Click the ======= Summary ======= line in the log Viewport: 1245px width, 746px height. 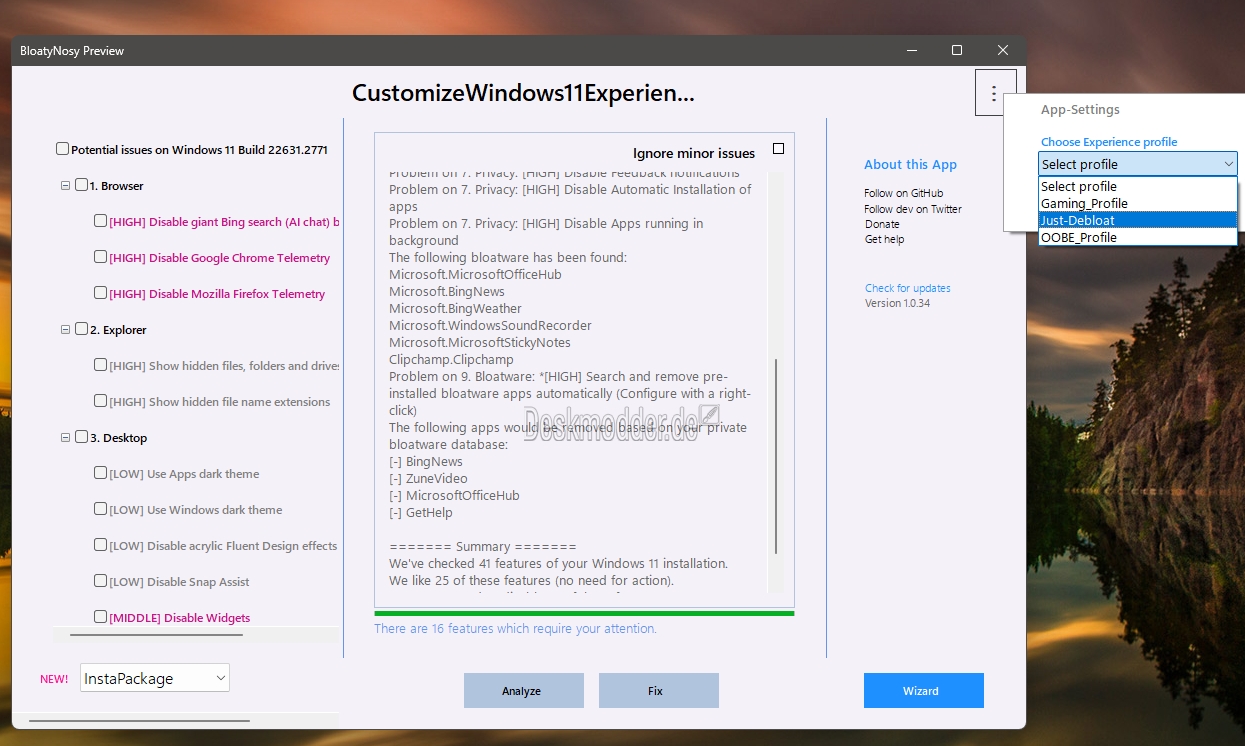click(x=482, y=547)
